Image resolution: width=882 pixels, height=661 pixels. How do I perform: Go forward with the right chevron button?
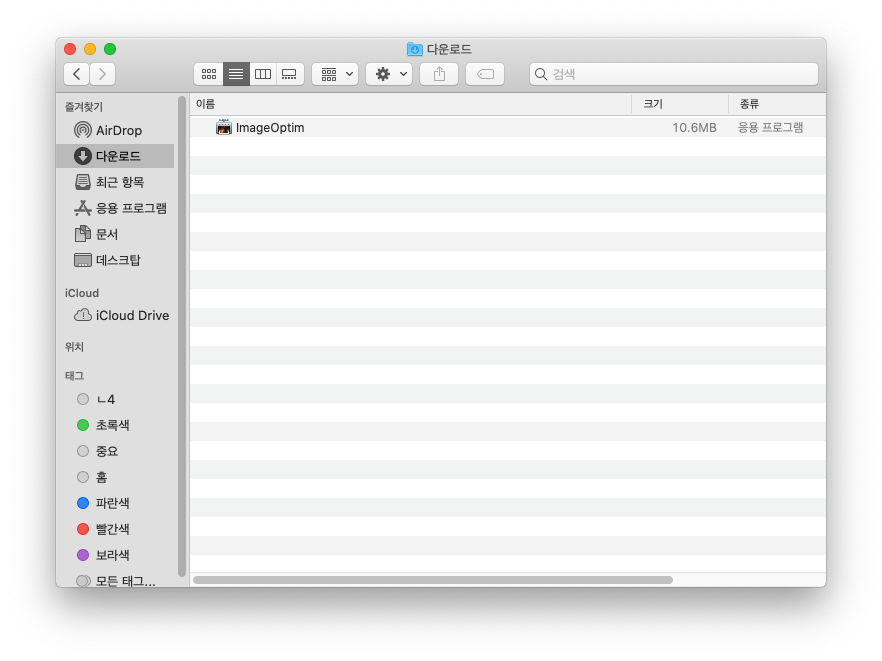(x=102, y=74)
